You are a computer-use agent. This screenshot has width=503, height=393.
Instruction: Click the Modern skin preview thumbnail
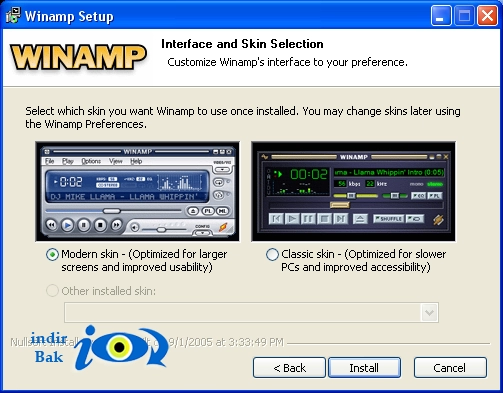pos(137,191)
